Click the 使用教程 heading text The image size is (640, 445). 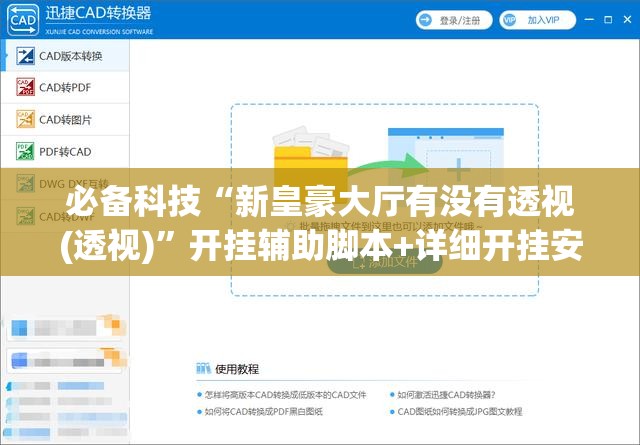[237, 369]
